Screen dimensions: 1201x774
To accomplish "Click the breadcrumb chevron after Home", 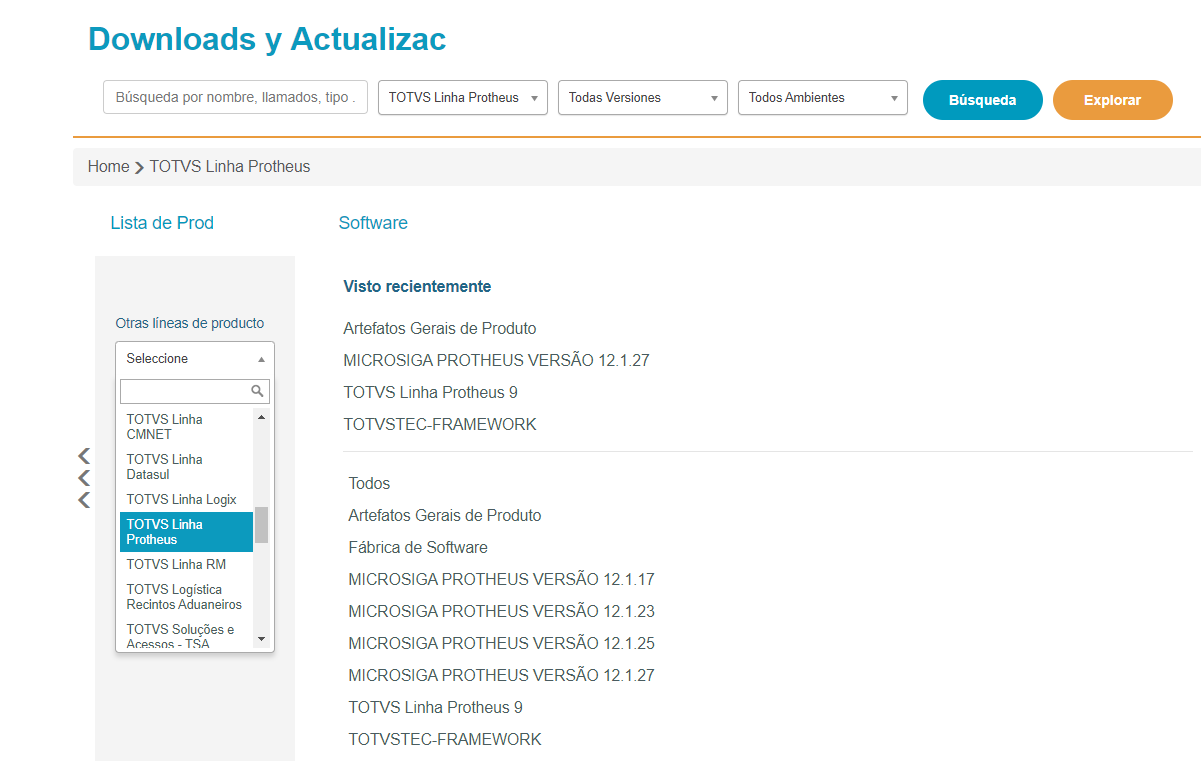I will [139, 168].
